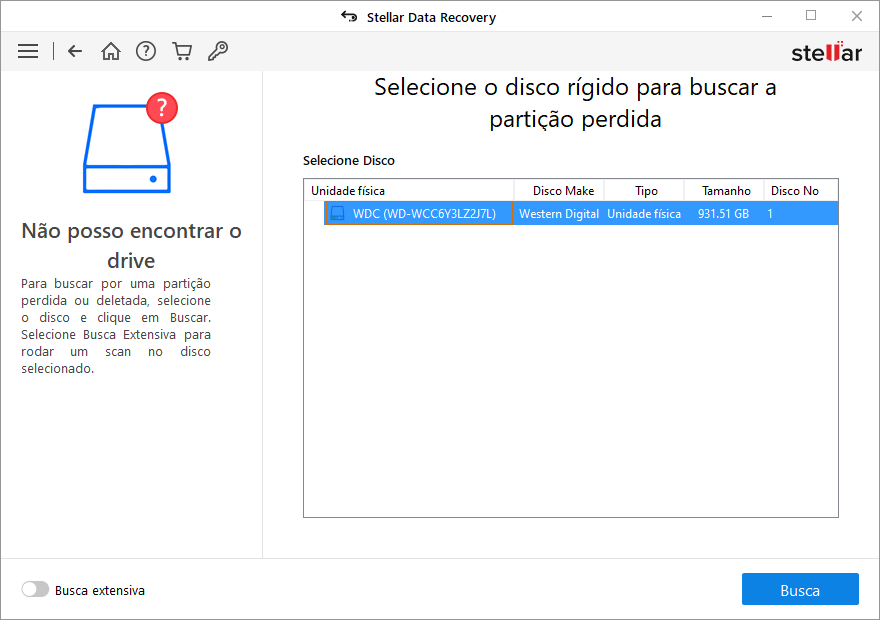Close the Stellar Data Recovery window
Viewport: 880px width, 620px height.
[856, 16]
